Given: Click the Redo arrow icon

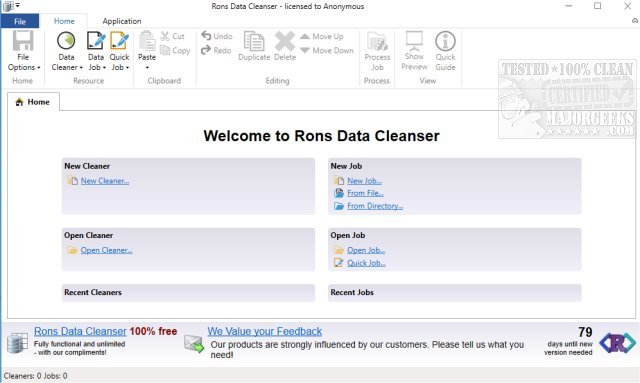Looking at the screenshot, I should tap(206, 50).
